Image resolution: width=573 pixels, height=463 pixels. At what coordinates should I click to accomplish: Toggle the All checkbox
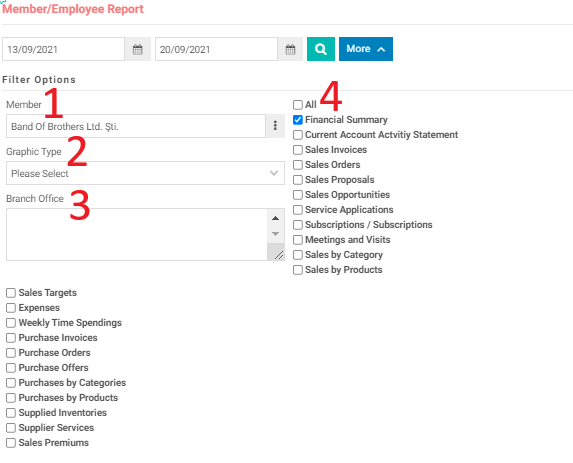tap(298, 105)
